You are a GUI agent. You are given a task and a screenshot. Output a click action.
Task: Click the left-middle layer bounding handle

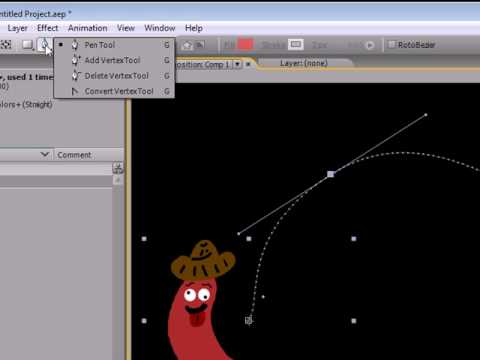[x=144, y=321]
